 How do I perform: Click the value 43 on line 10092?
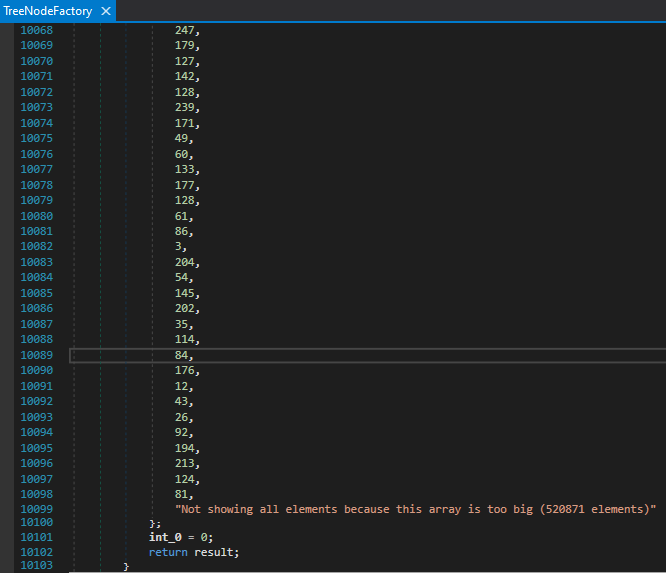click(181, 401)
